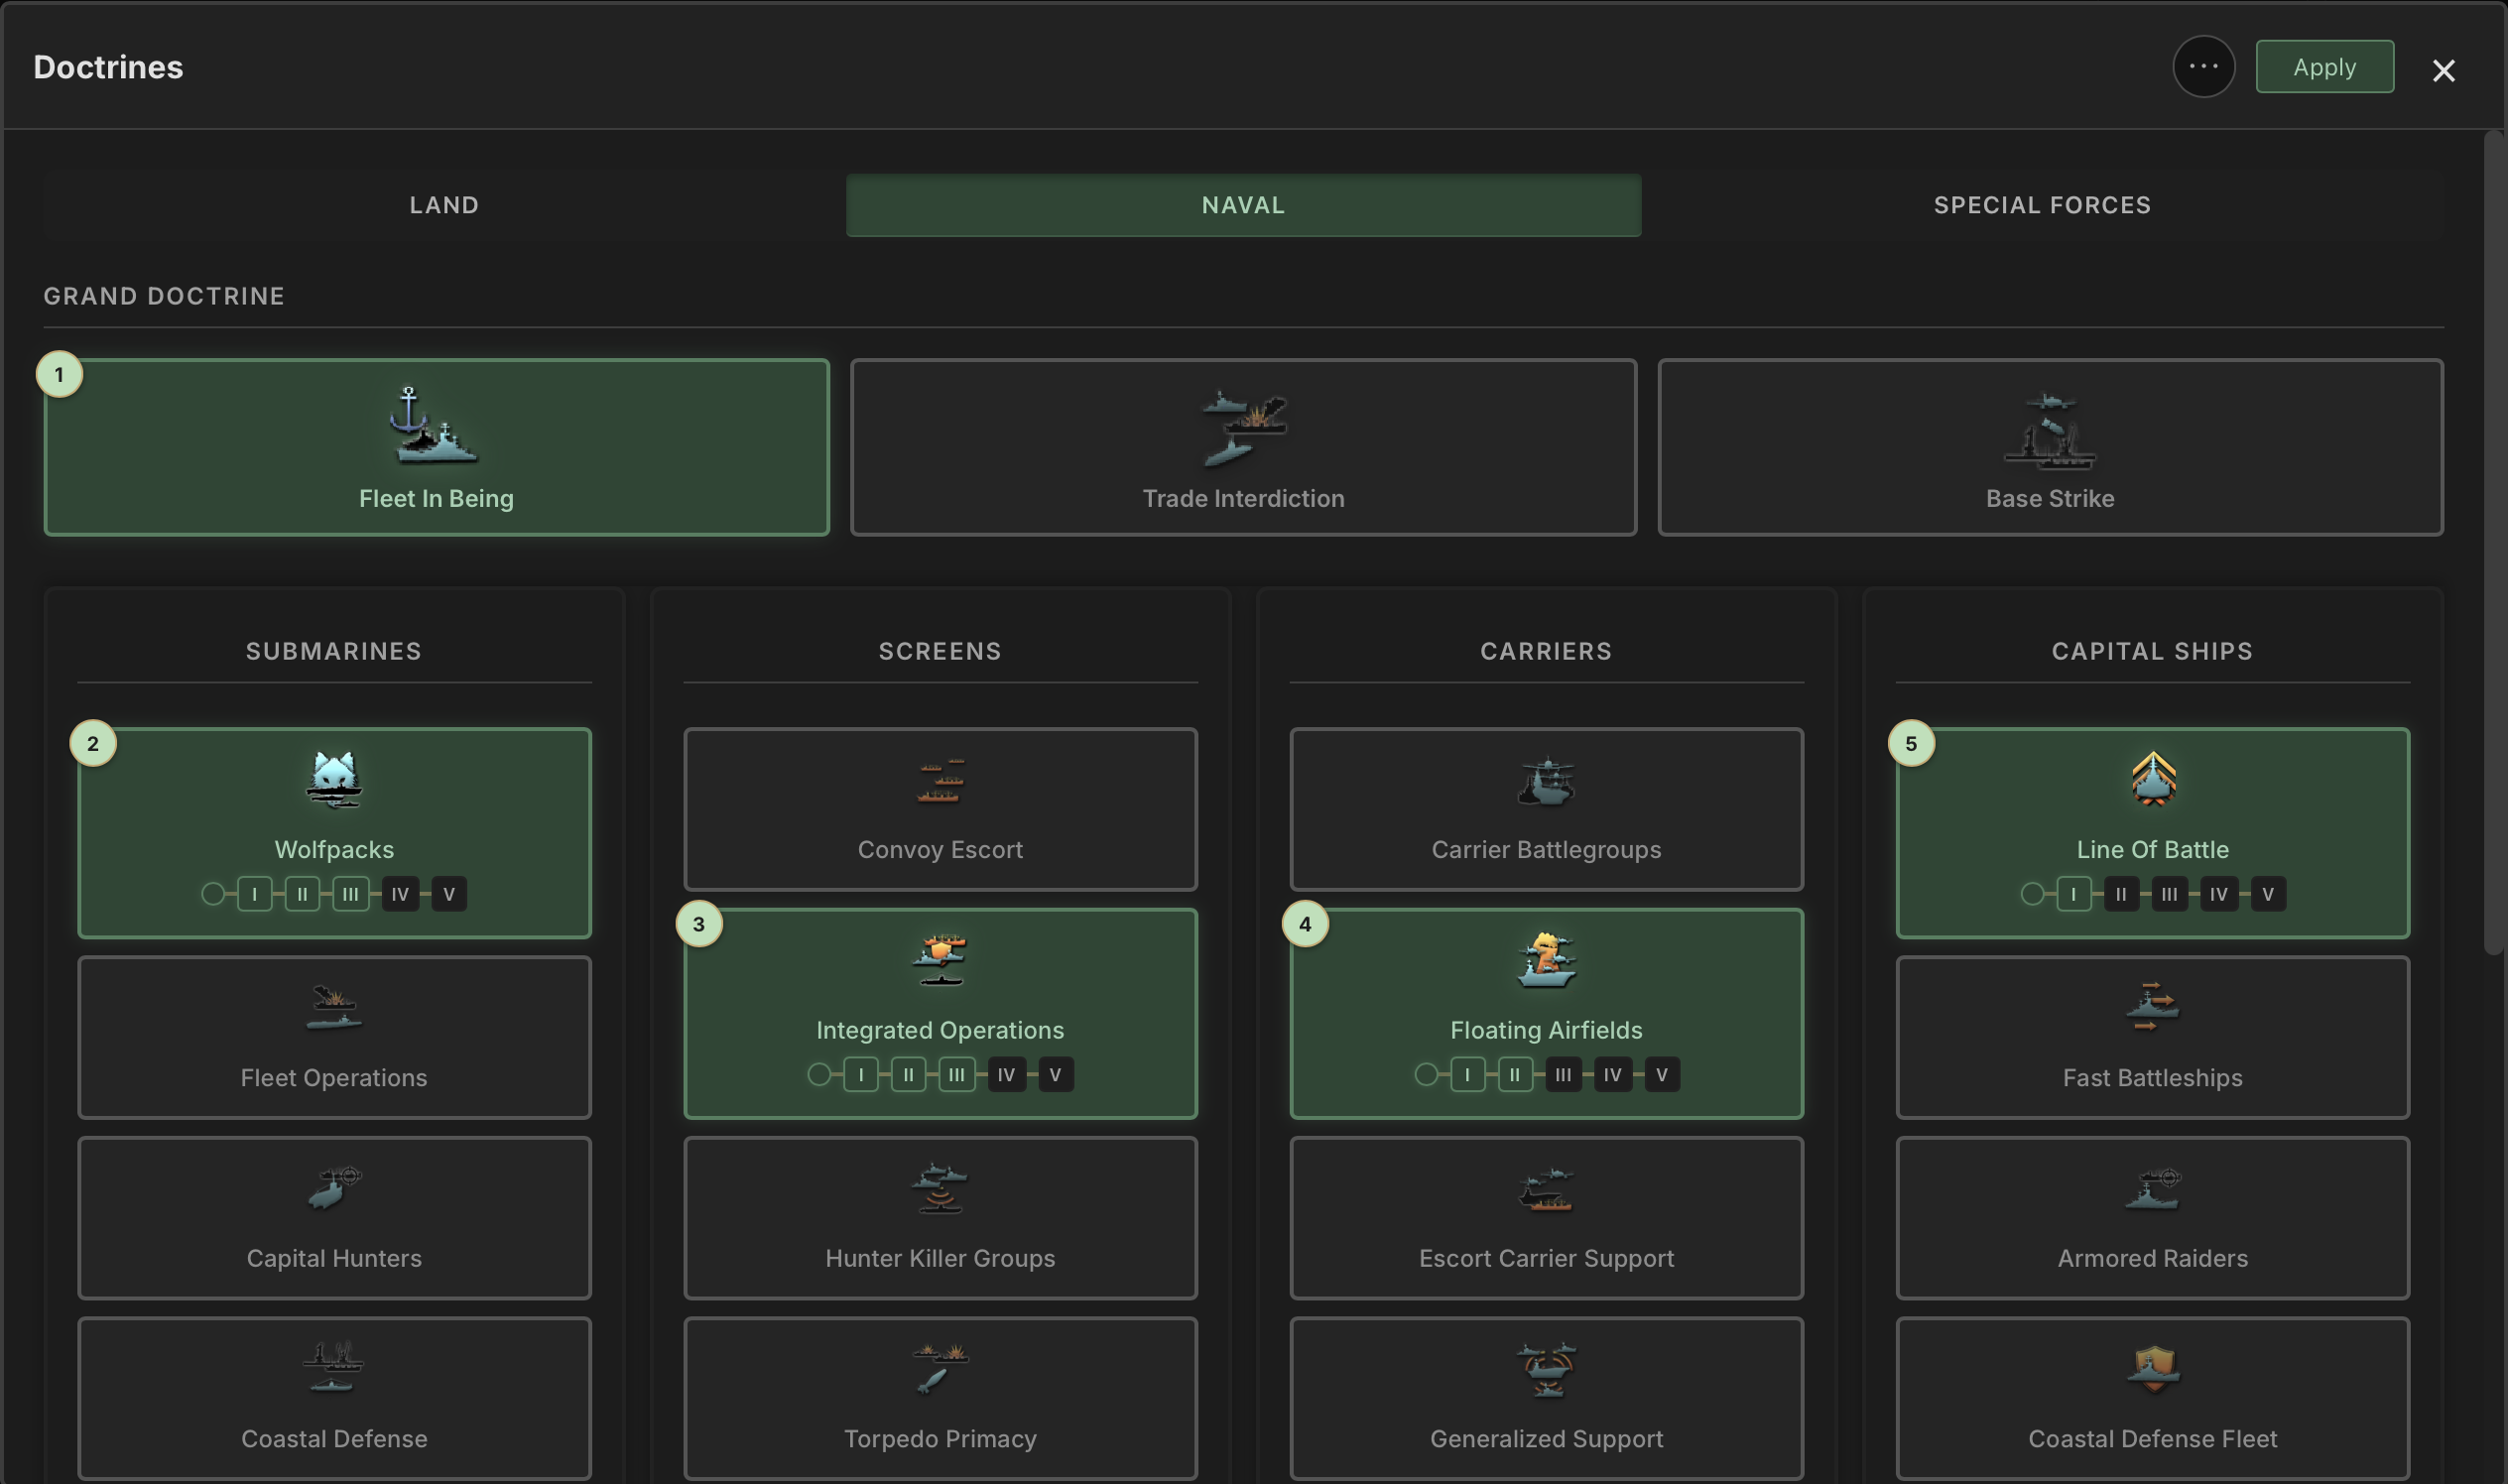Pick the Armored Raiders doctrine label

point(2152,1258)
